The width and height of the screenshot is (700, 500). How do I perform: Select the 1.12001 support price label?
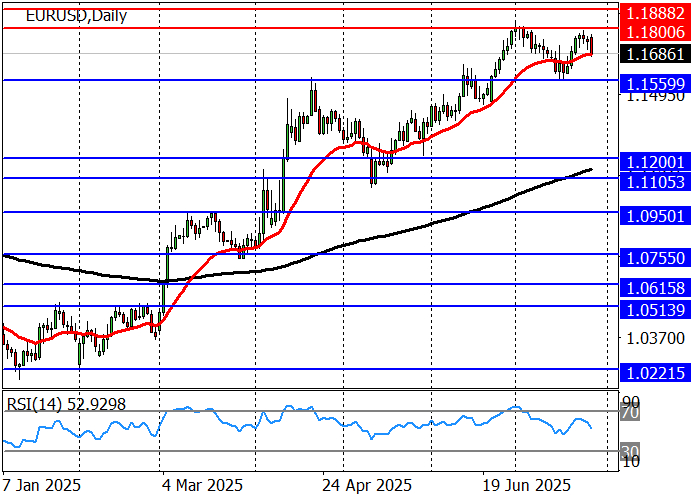(655, 162)
